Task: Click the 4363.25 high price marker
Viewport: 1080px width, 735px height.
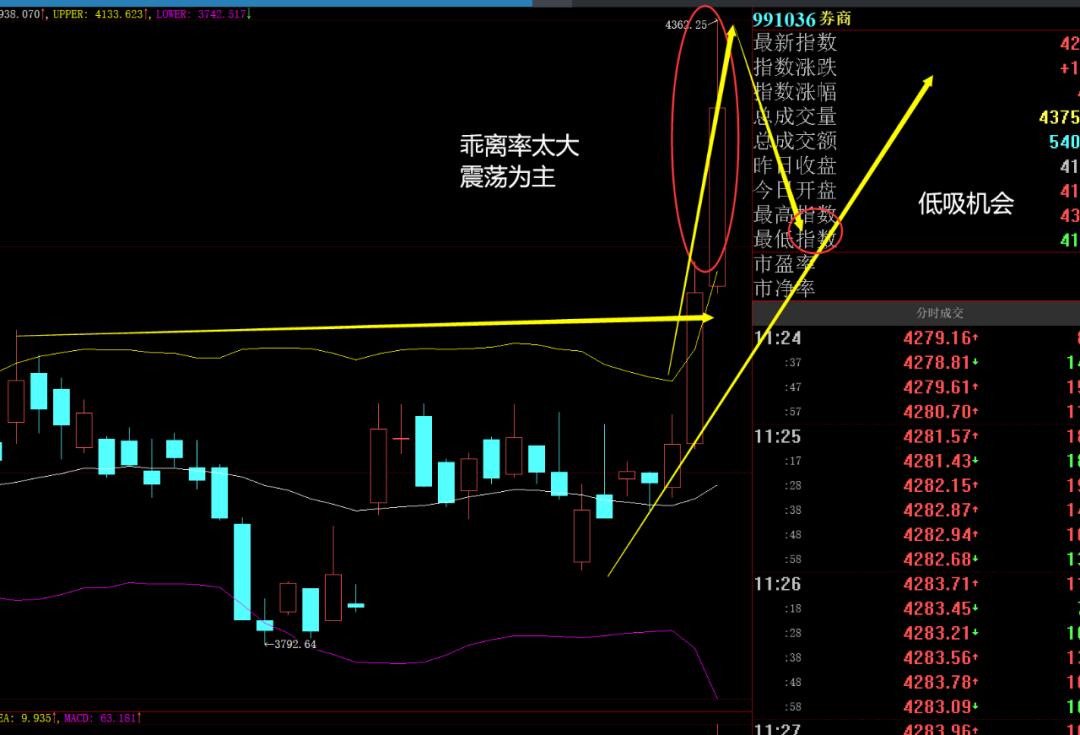Action: click(686, 25)
